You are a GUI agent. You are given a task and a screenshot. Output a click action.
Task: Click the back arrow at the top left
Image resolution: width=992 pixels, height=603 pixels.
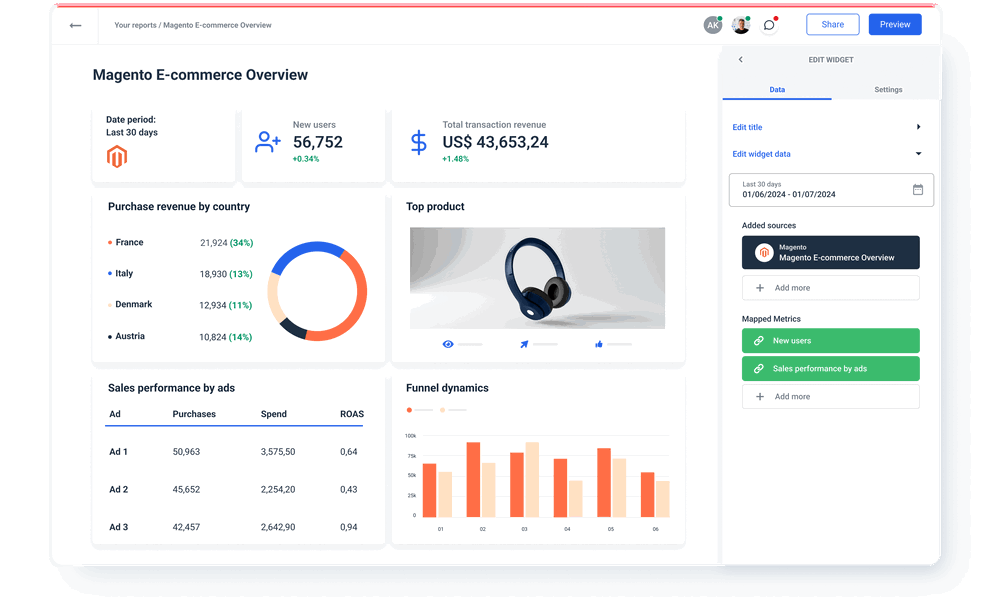tap(75, 26)
